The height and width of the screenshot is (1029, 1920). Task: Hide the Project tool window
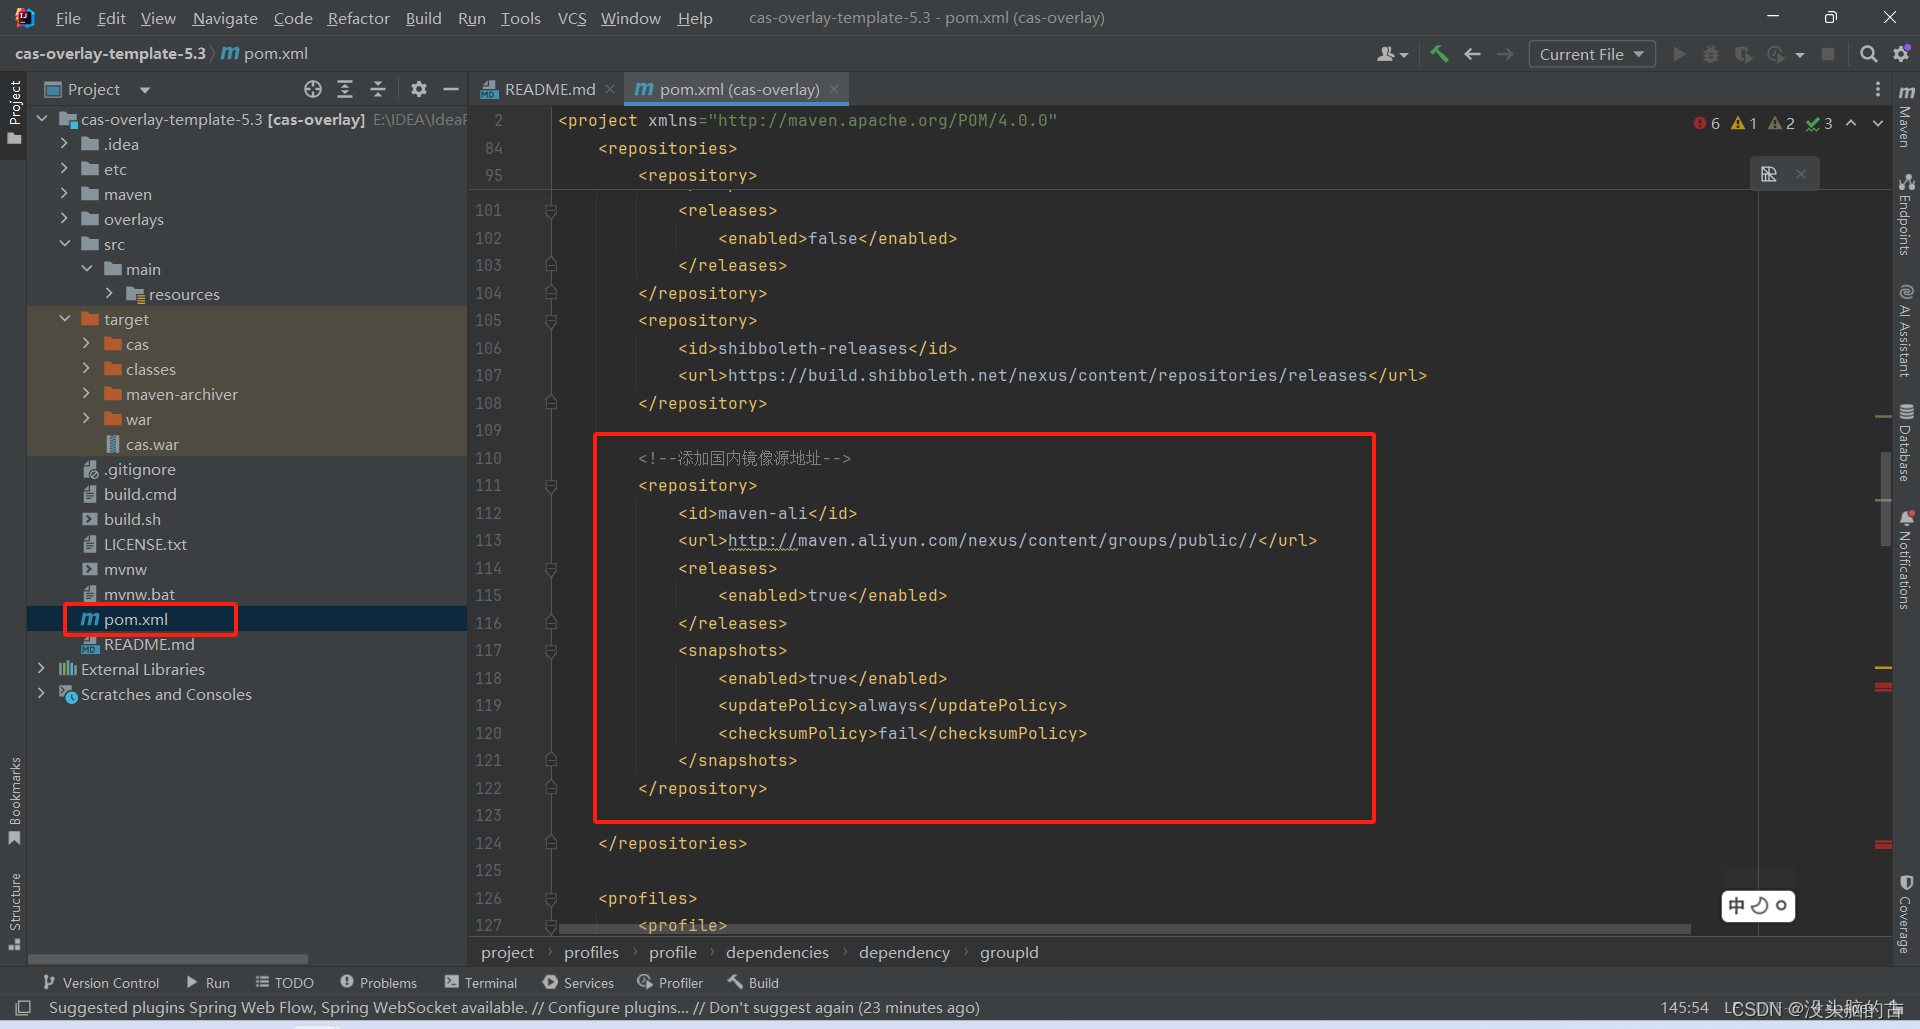451,89
